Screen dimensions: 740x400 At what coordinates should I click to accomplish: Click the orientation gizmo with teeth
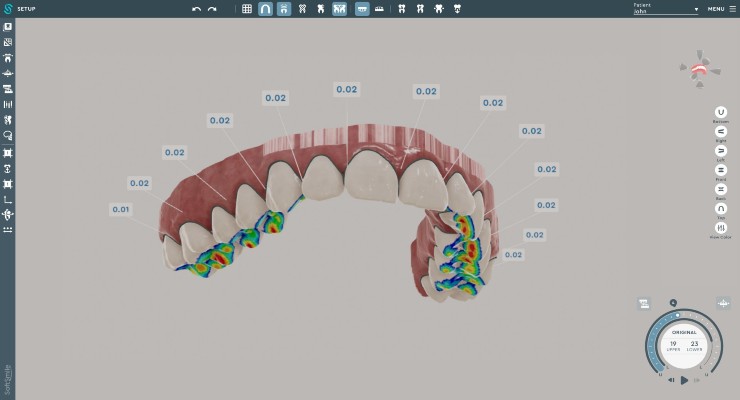[x=699, y=70]
